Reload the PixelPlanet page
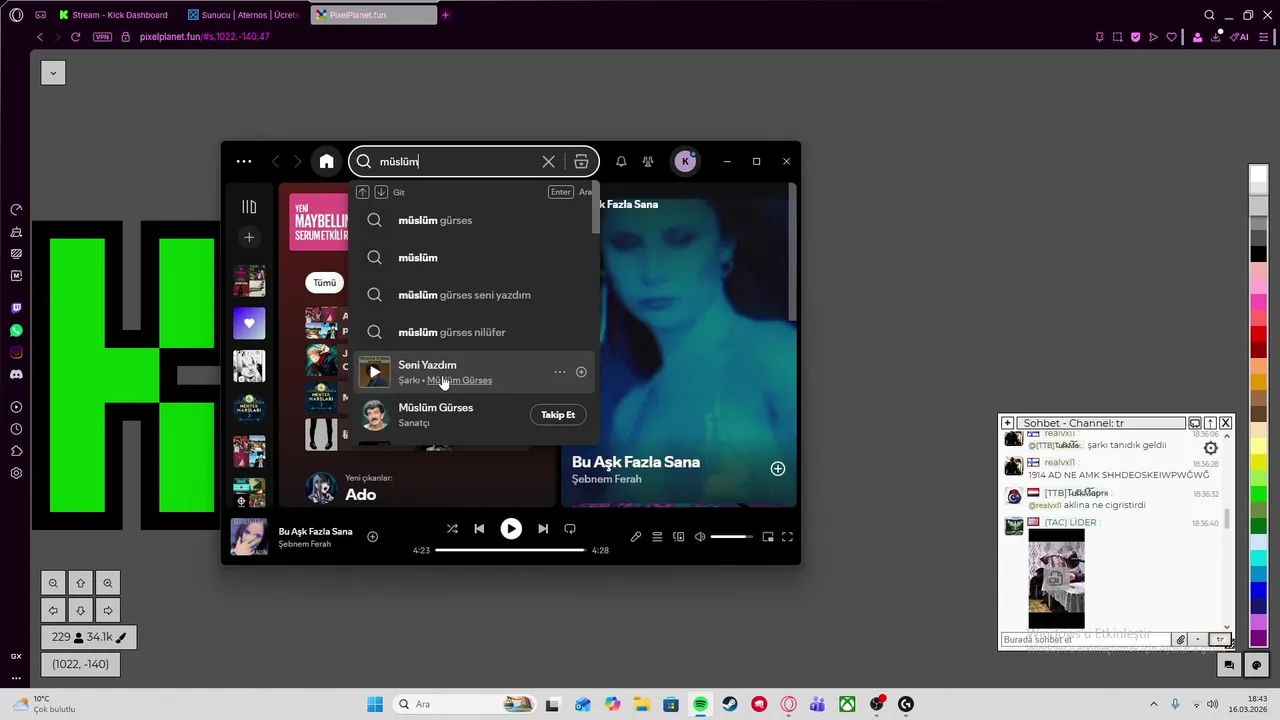Viewport: 1280px width, 720px height. pos(75,37)
